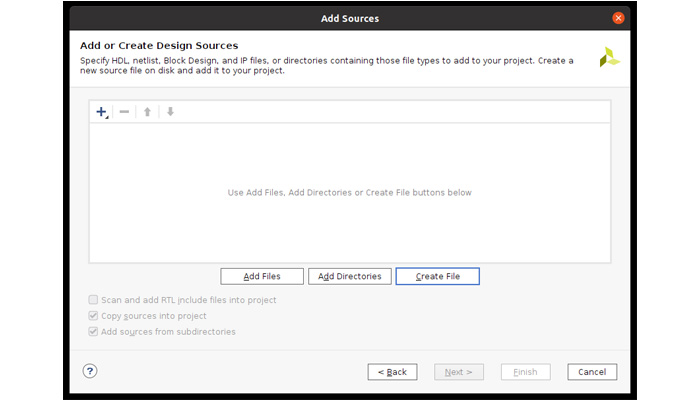700x400 pixels.
Task: Click the plus icon to add sources
Action: point(101,112)
